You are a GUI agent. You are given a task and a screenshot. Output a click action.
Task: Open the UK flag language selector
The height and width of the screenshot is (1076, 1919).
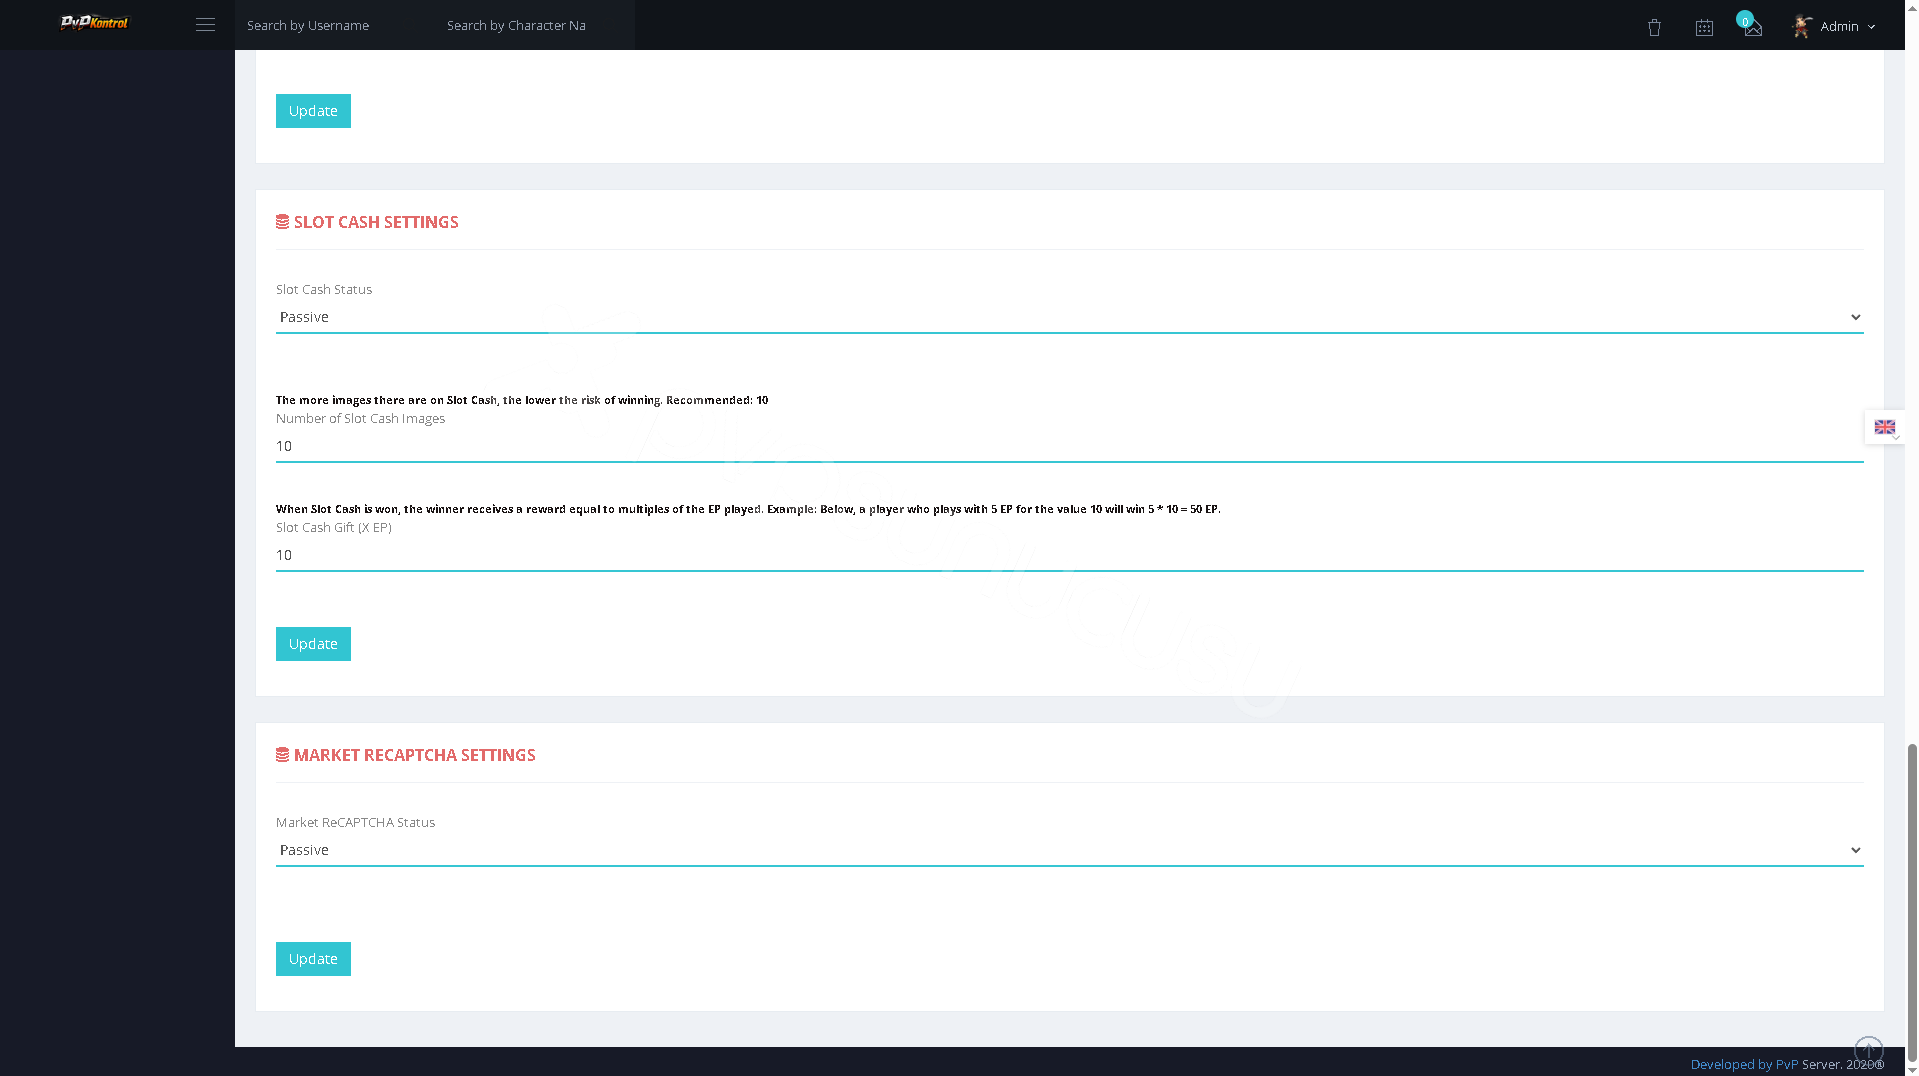coord(1885,427)
